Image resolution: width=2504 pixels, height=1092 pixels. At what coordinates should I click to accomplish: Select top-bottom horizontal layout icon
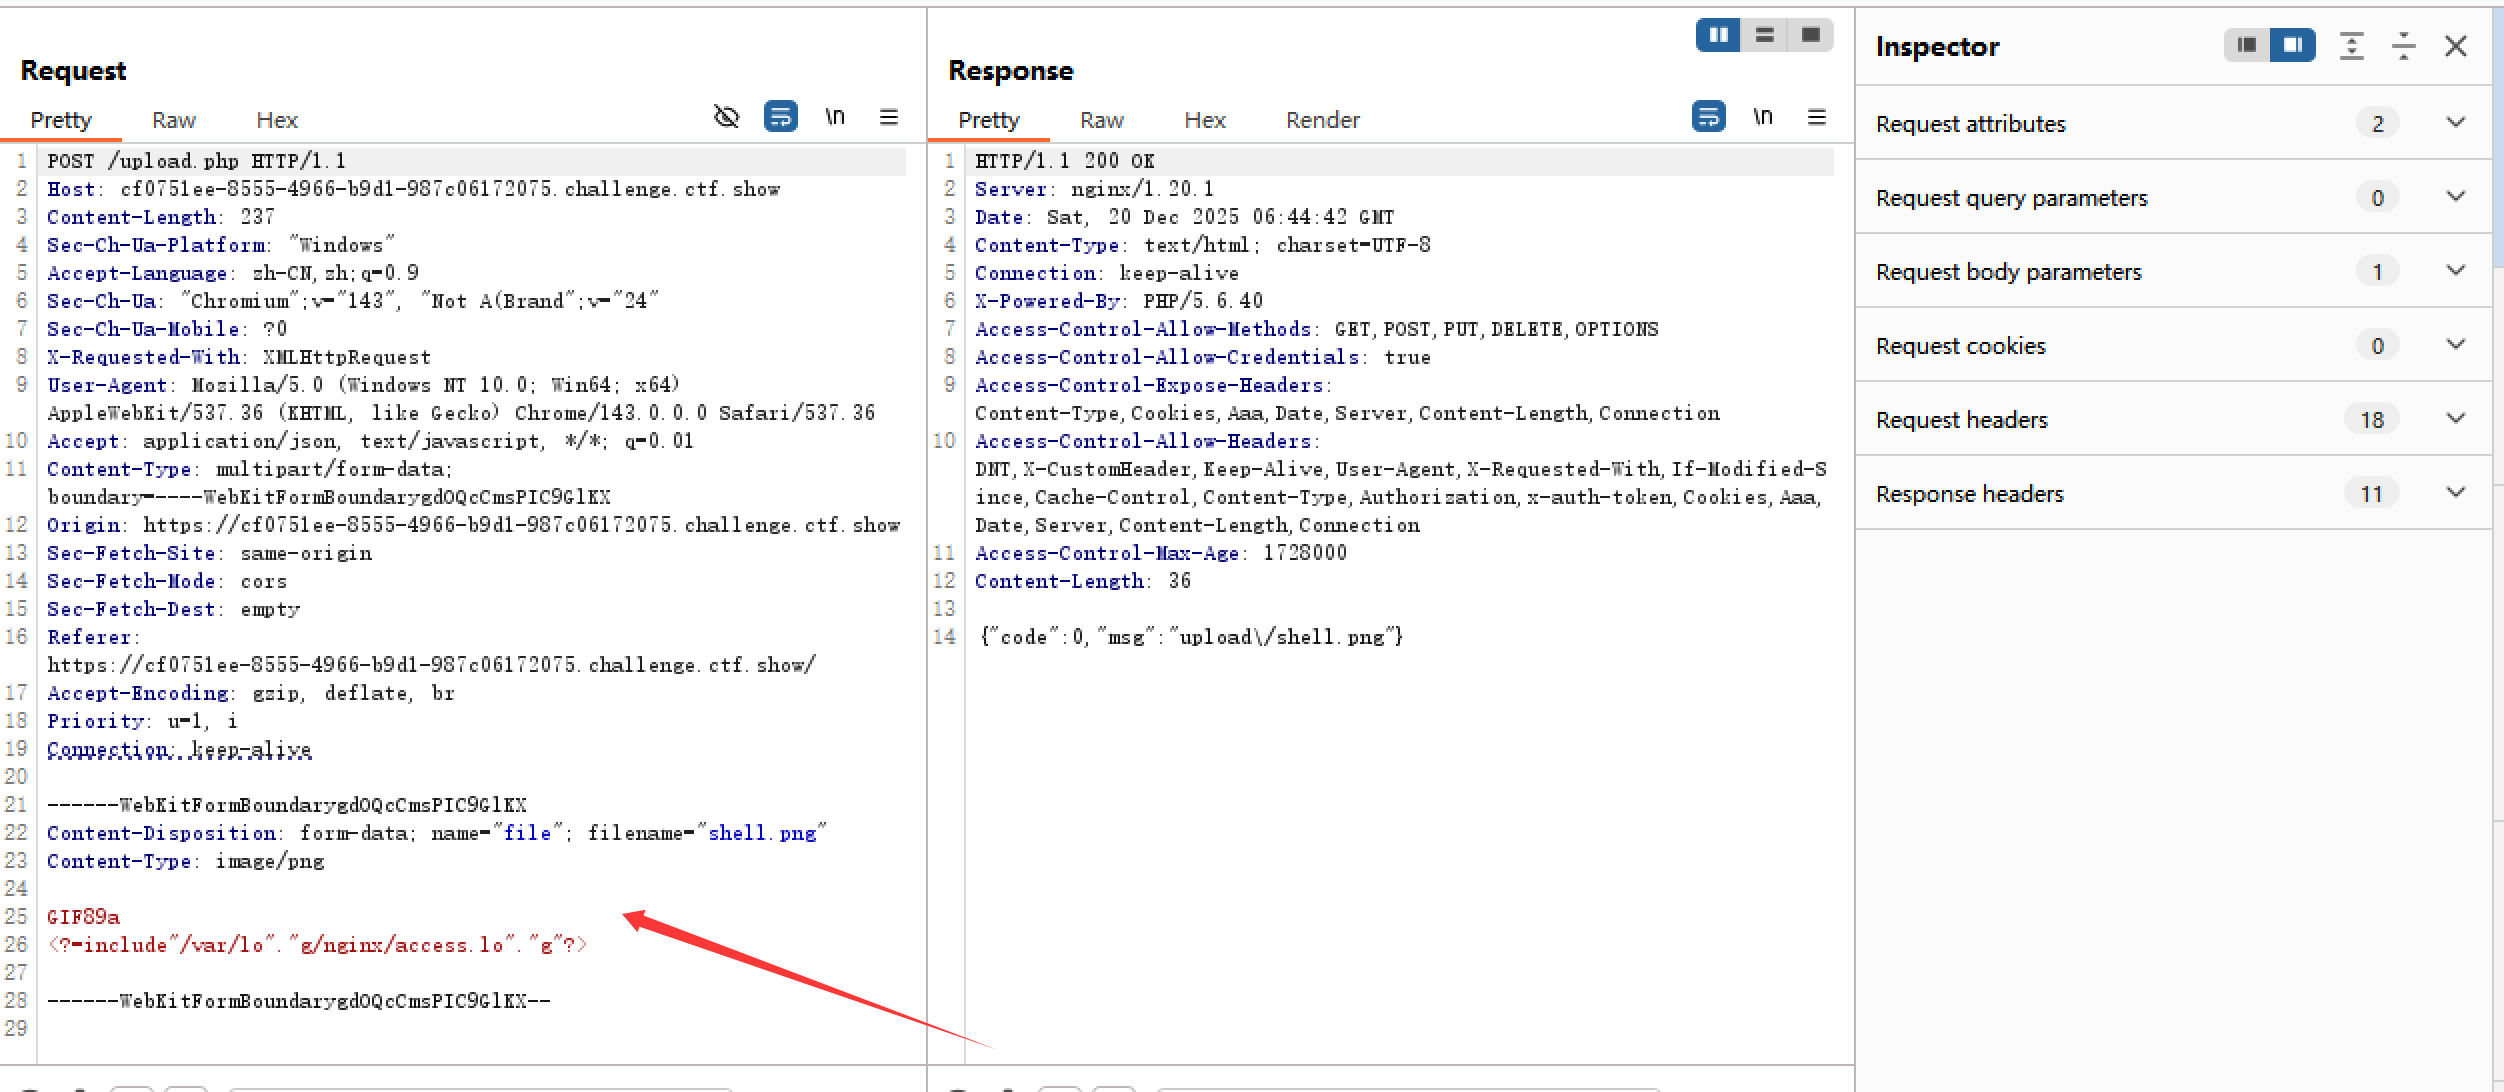(x=1765, y=35)
